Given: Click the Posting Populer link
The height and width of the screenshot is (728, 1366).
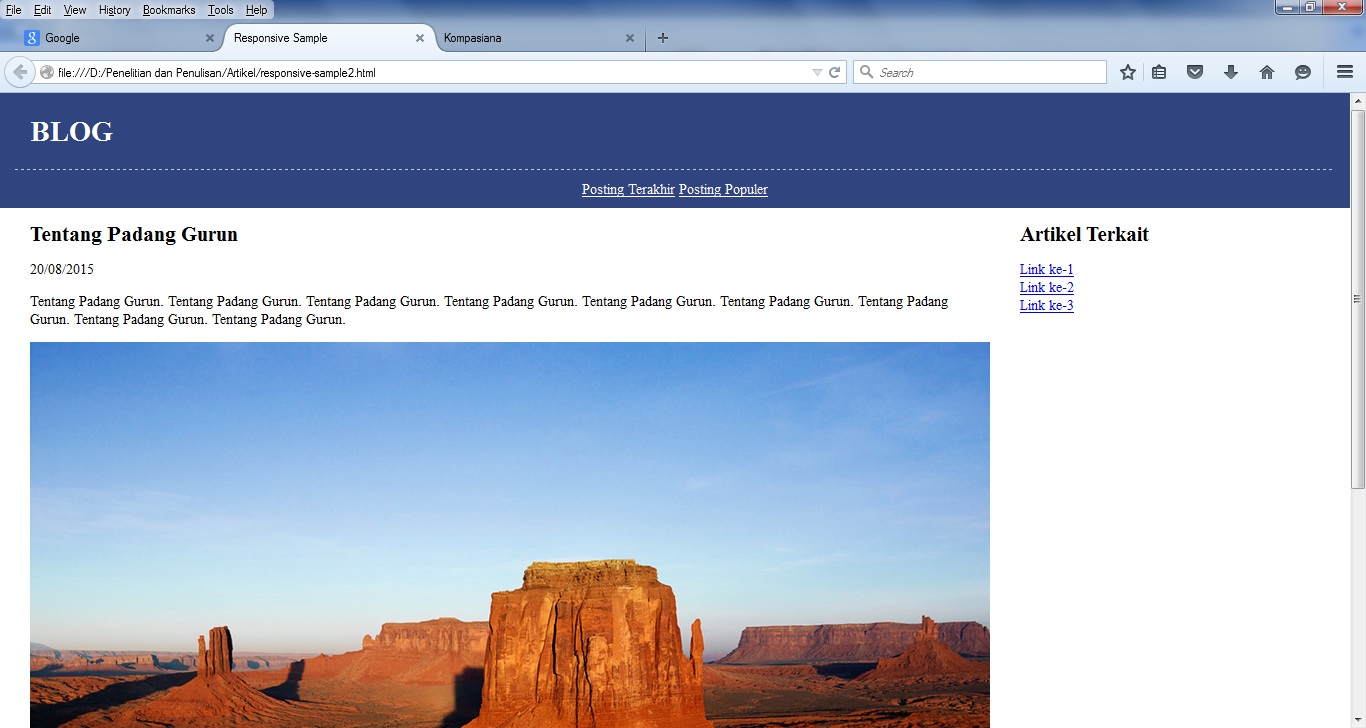Looking at the screenshot, I should pos(723,189).
